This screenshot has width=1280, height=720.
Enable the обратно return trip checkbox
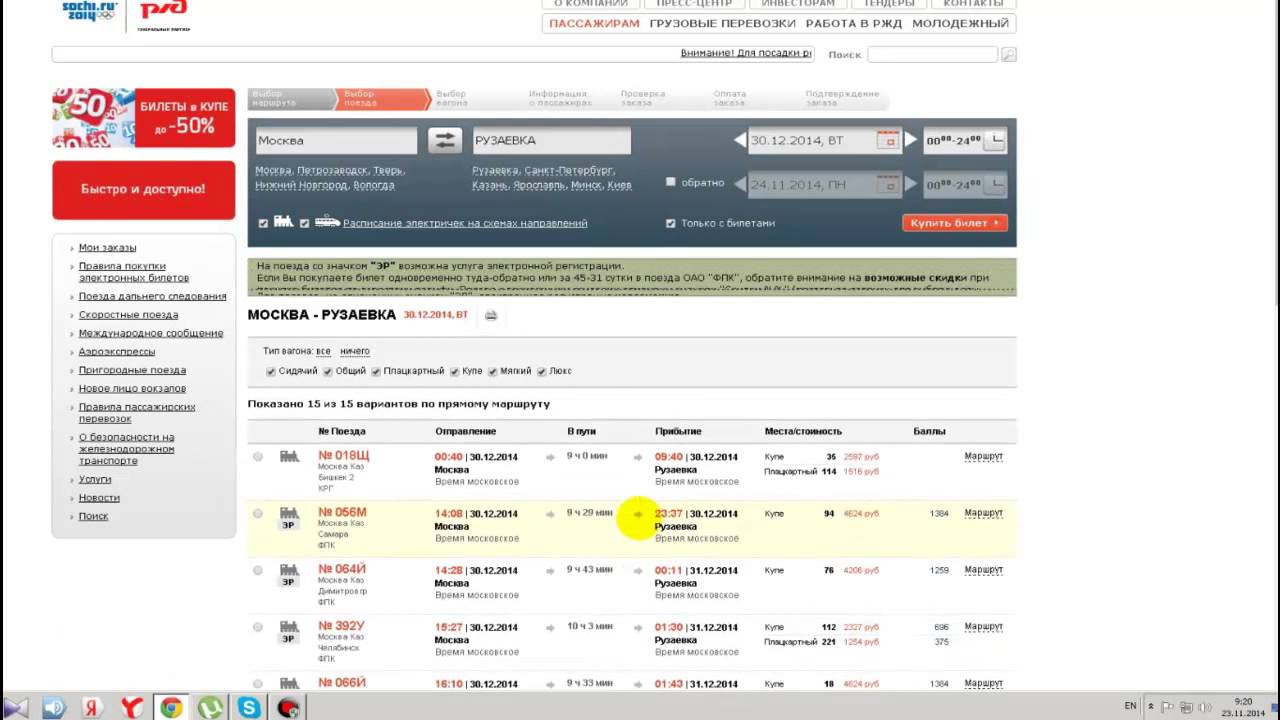(671, 182)
